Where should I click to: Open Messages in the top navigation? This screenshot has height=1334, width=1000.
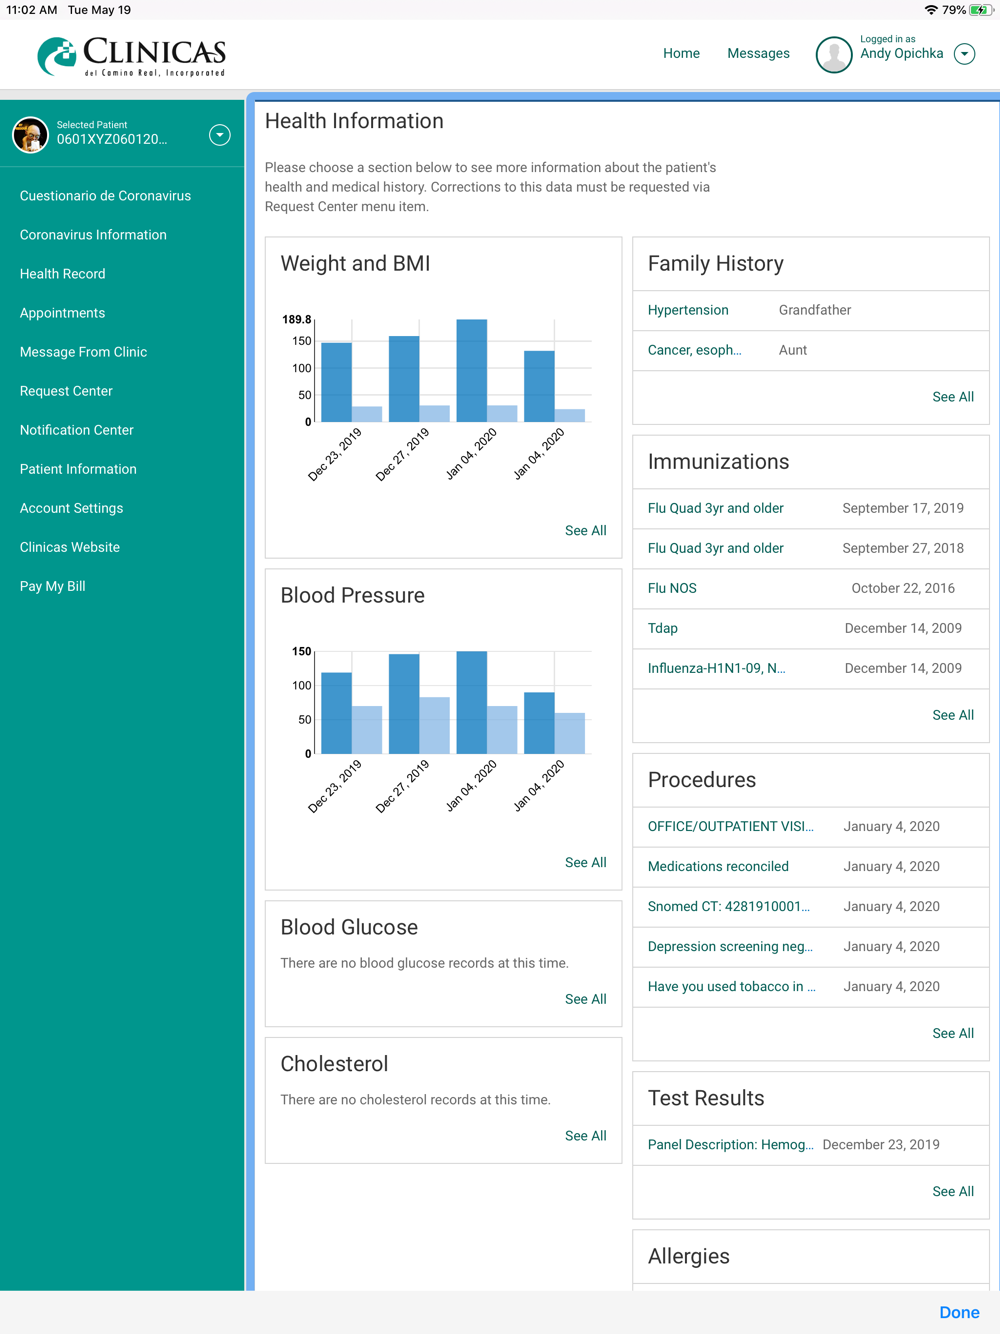pos(758,54)
